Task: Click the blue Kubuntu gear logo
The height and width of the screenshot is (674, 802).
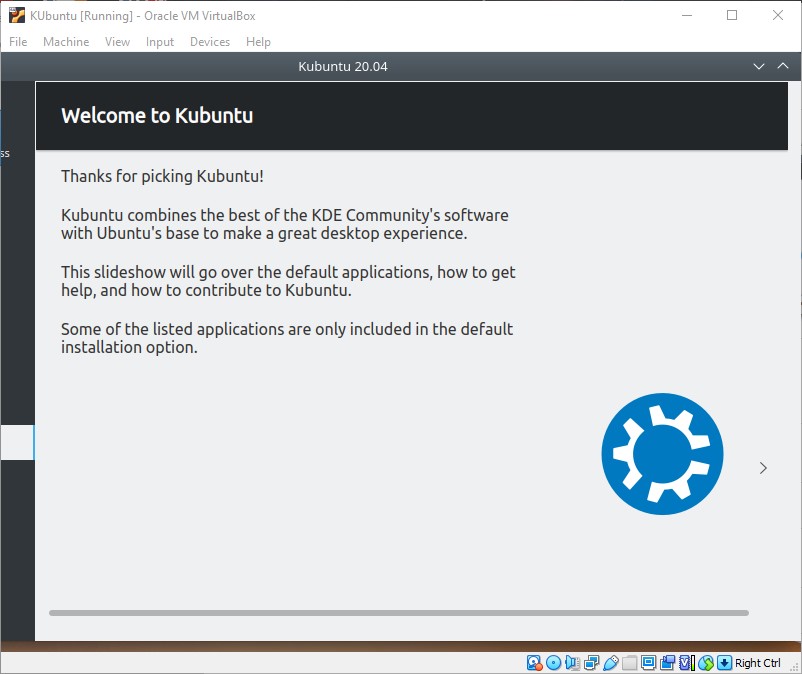Action: pos(662,454)
